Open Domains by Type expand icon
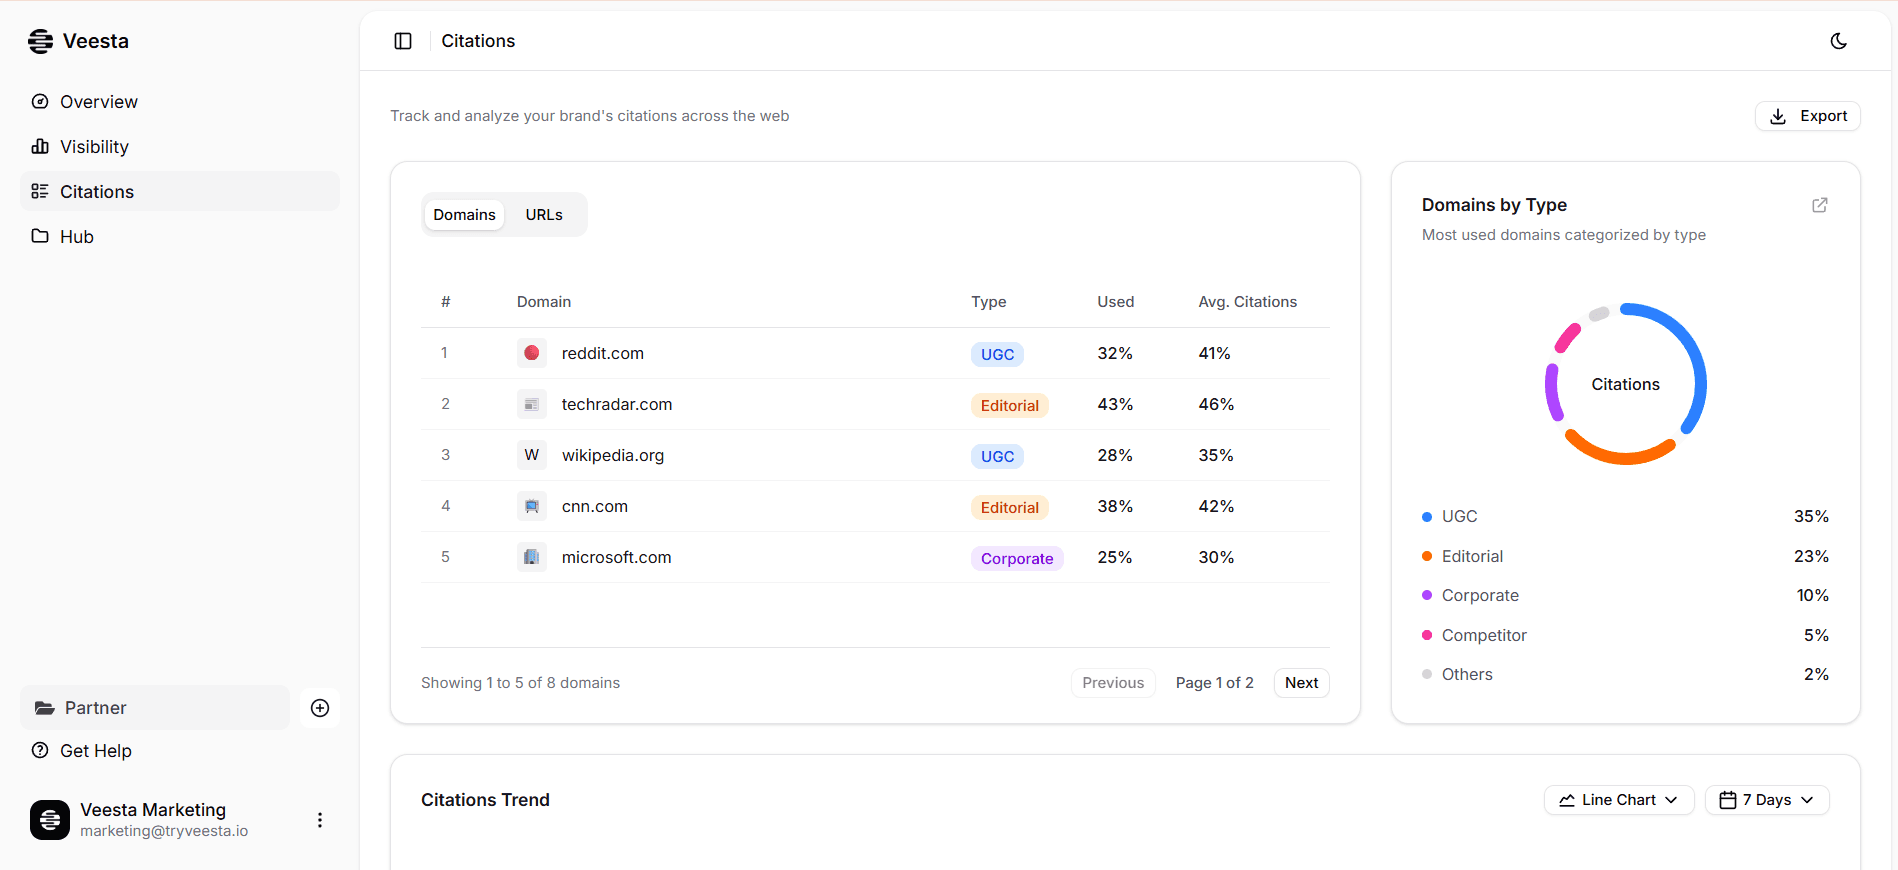1898x870 pixels. click(1819, 205)
